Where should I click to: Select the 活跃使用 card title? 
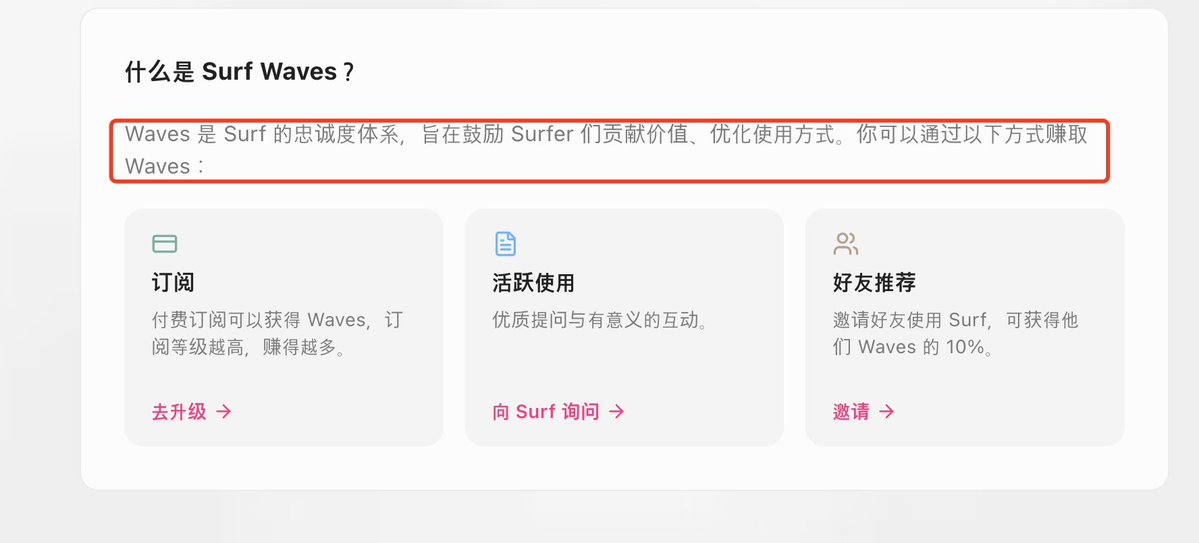pos(533,283)
